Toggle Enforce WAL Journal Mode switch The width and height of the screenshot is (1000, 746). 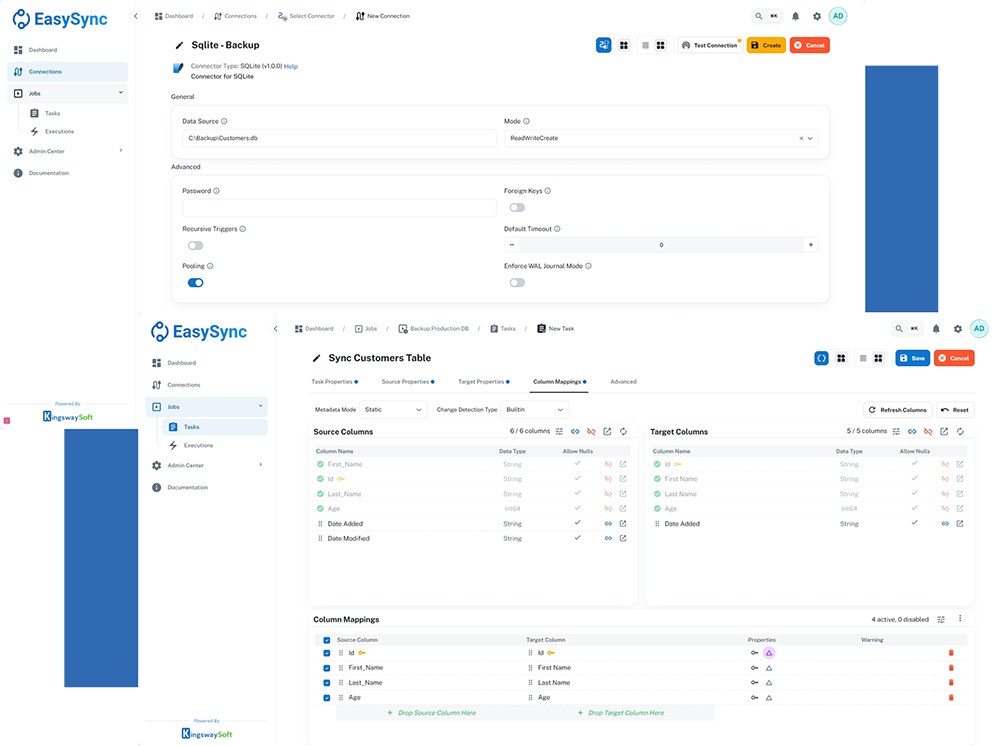click(517, 283)
